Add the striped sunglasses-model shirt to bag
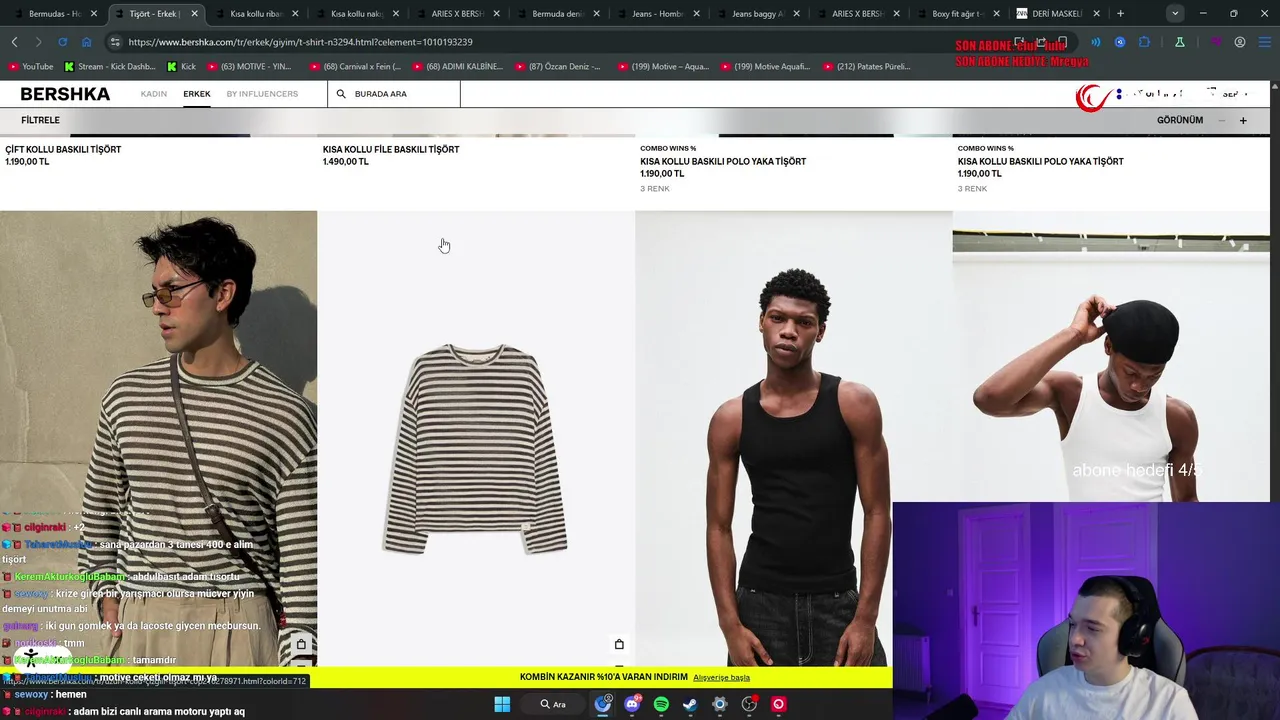 301,644
